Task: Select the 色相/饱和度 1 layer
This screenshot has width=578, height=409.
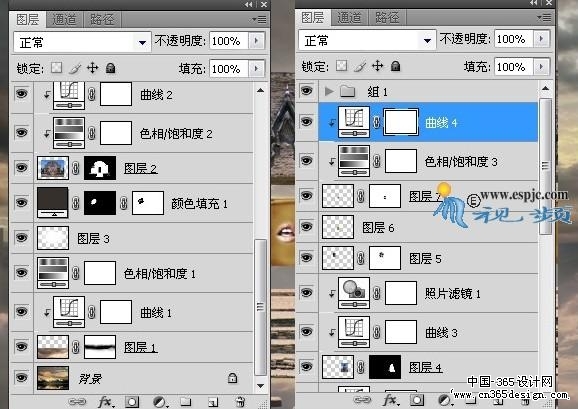Action: [144, 274]
